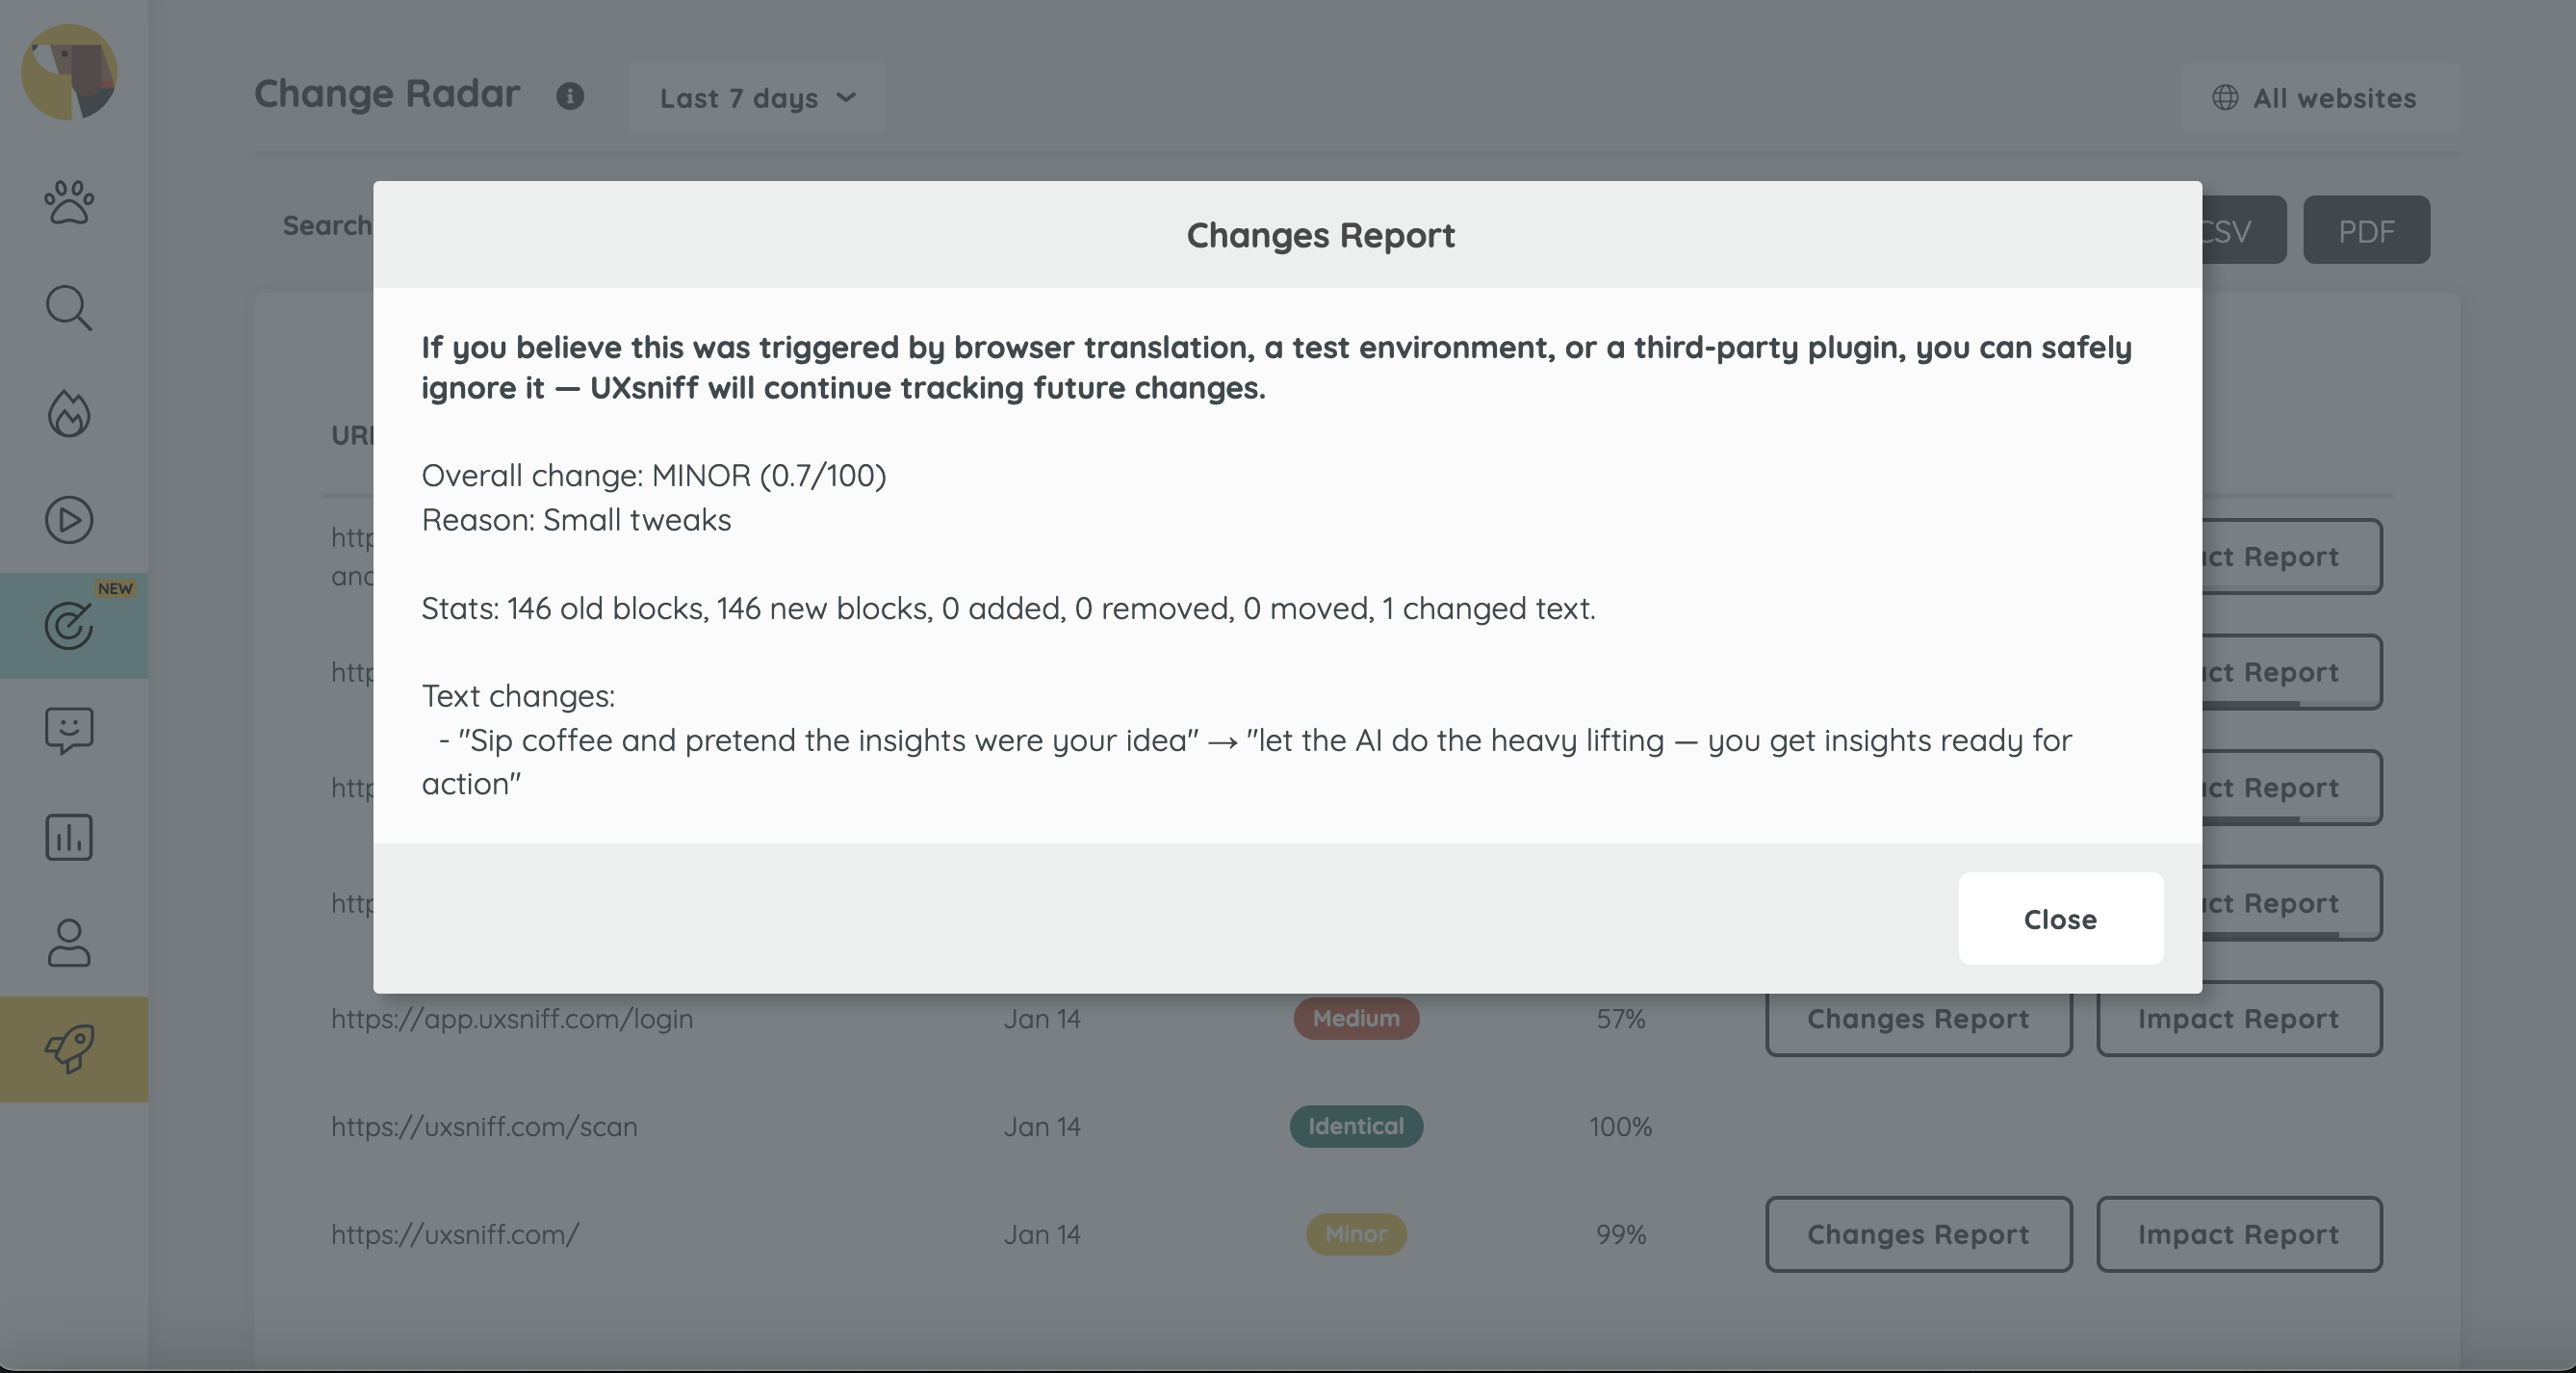Close the Changes Report dialog
This screenshot has height=1373, width=2576.
coord(2060,919)
